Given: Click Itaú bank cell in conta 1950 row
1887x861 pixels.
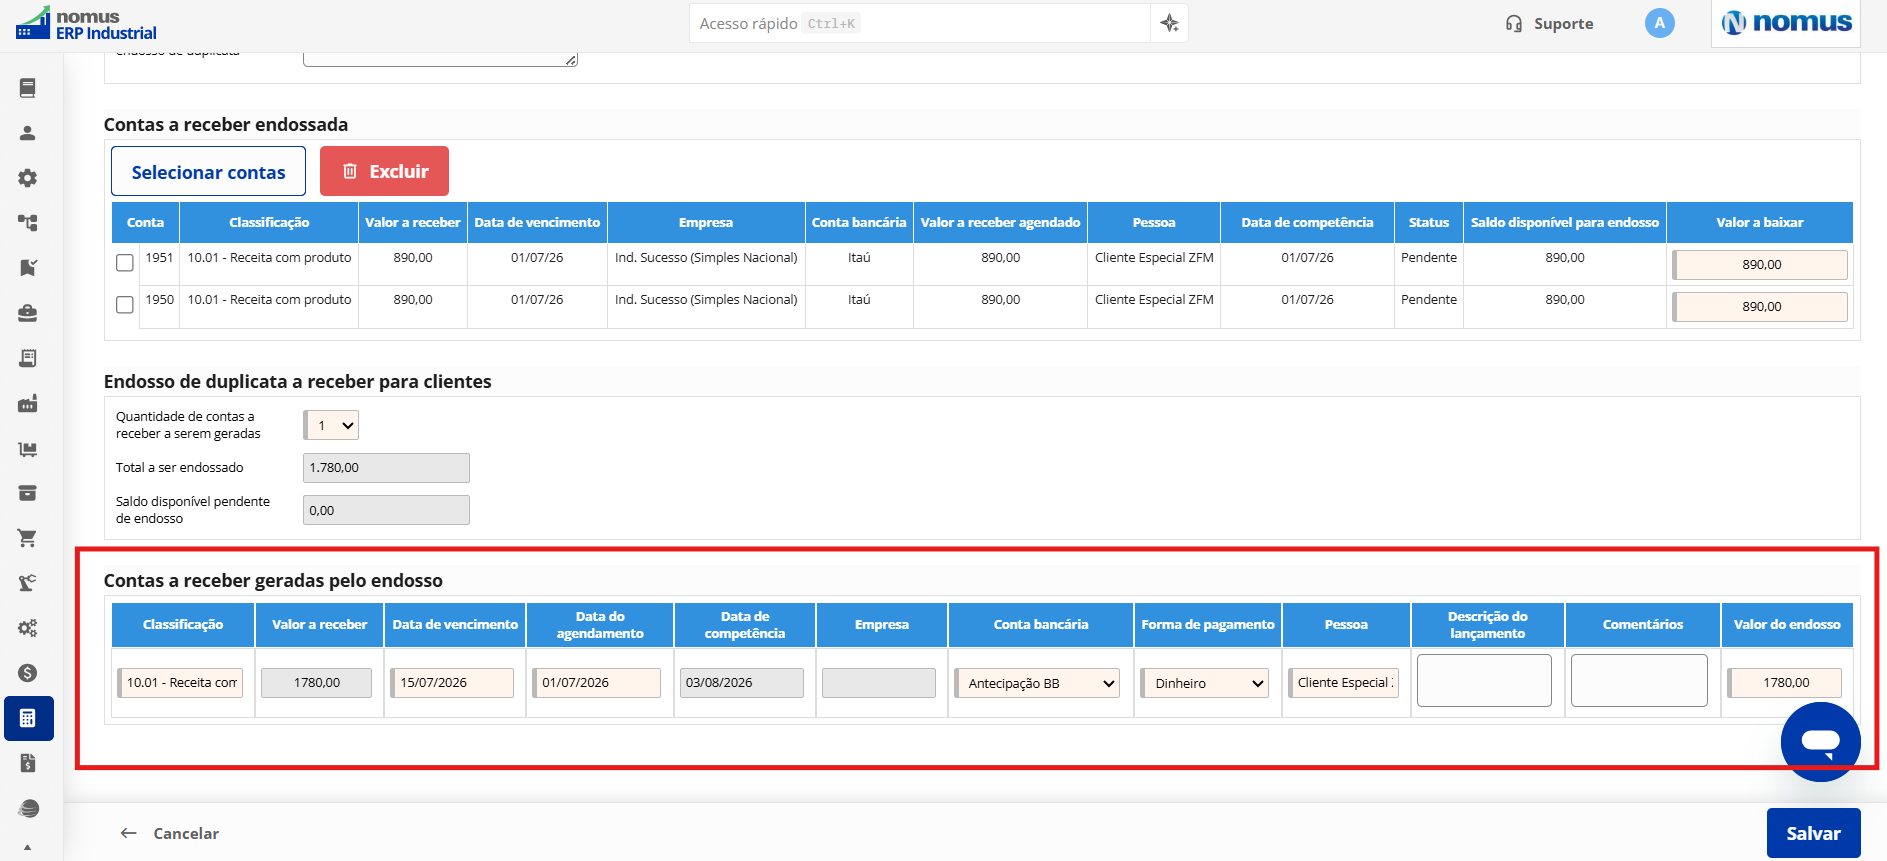Looking at the screenshot, I should 859,300.
